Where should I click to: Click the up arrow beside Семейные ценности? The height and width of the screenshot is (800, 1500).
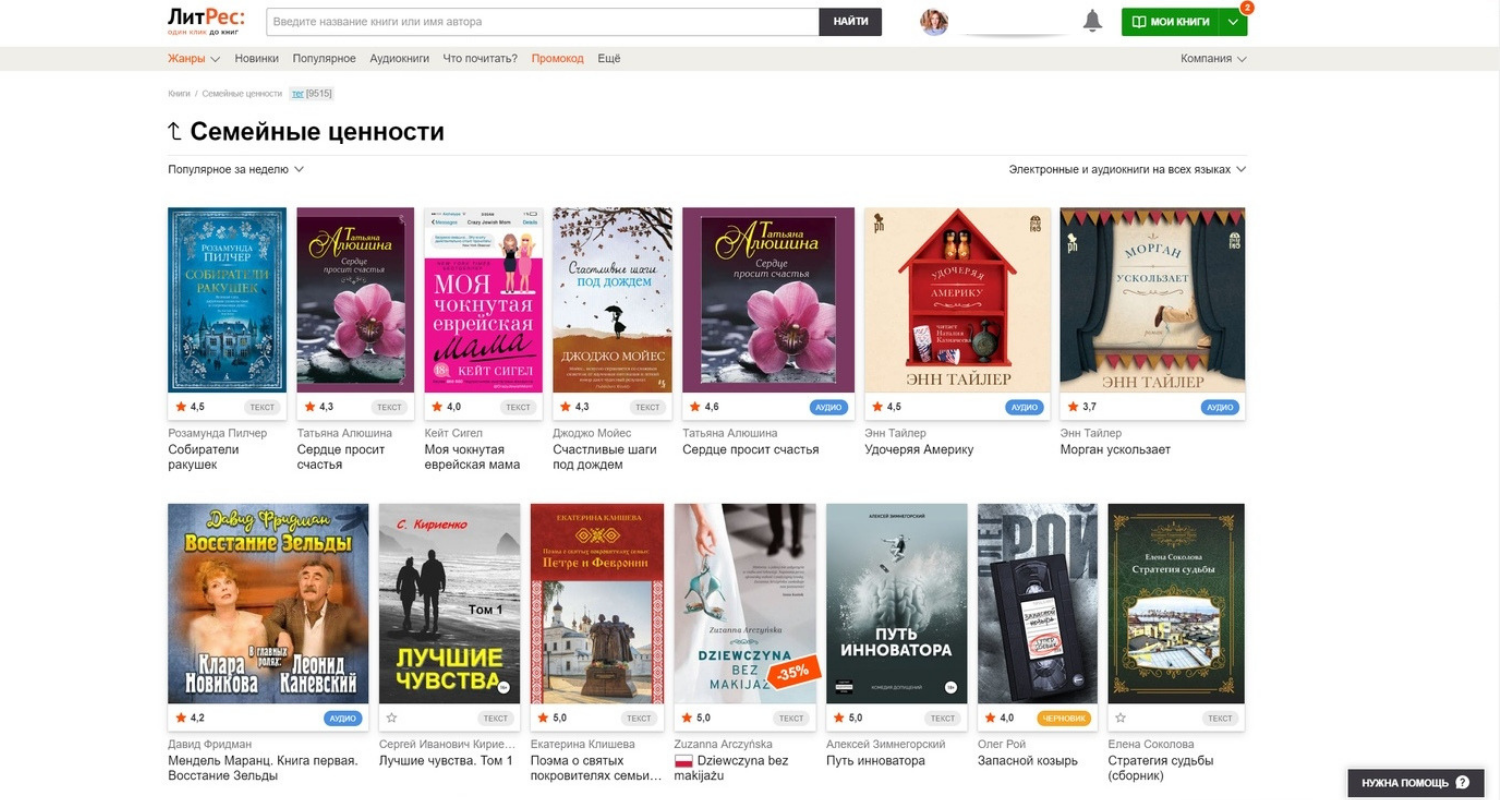pyautogui.click(x=174, y=132)
